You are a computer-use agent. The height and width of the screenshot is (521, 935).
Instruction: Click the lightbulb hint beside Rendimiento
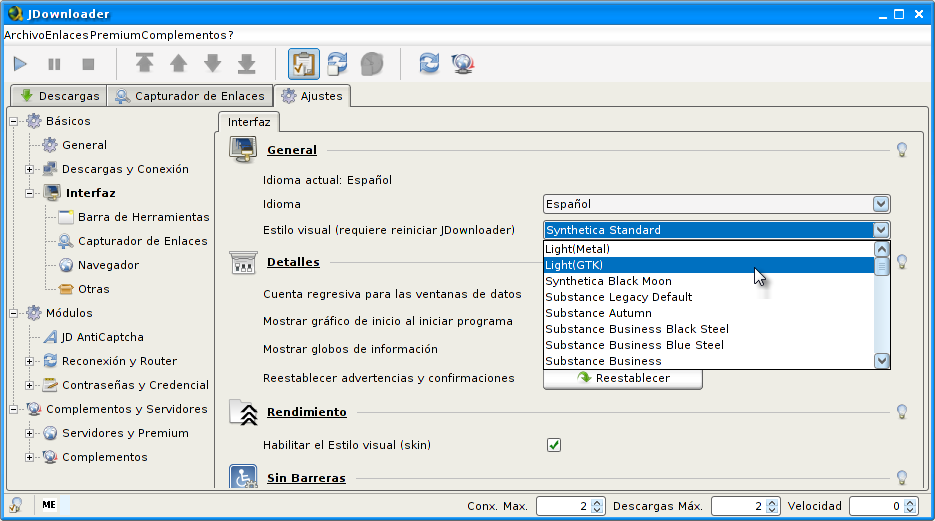tap(902, 411)
